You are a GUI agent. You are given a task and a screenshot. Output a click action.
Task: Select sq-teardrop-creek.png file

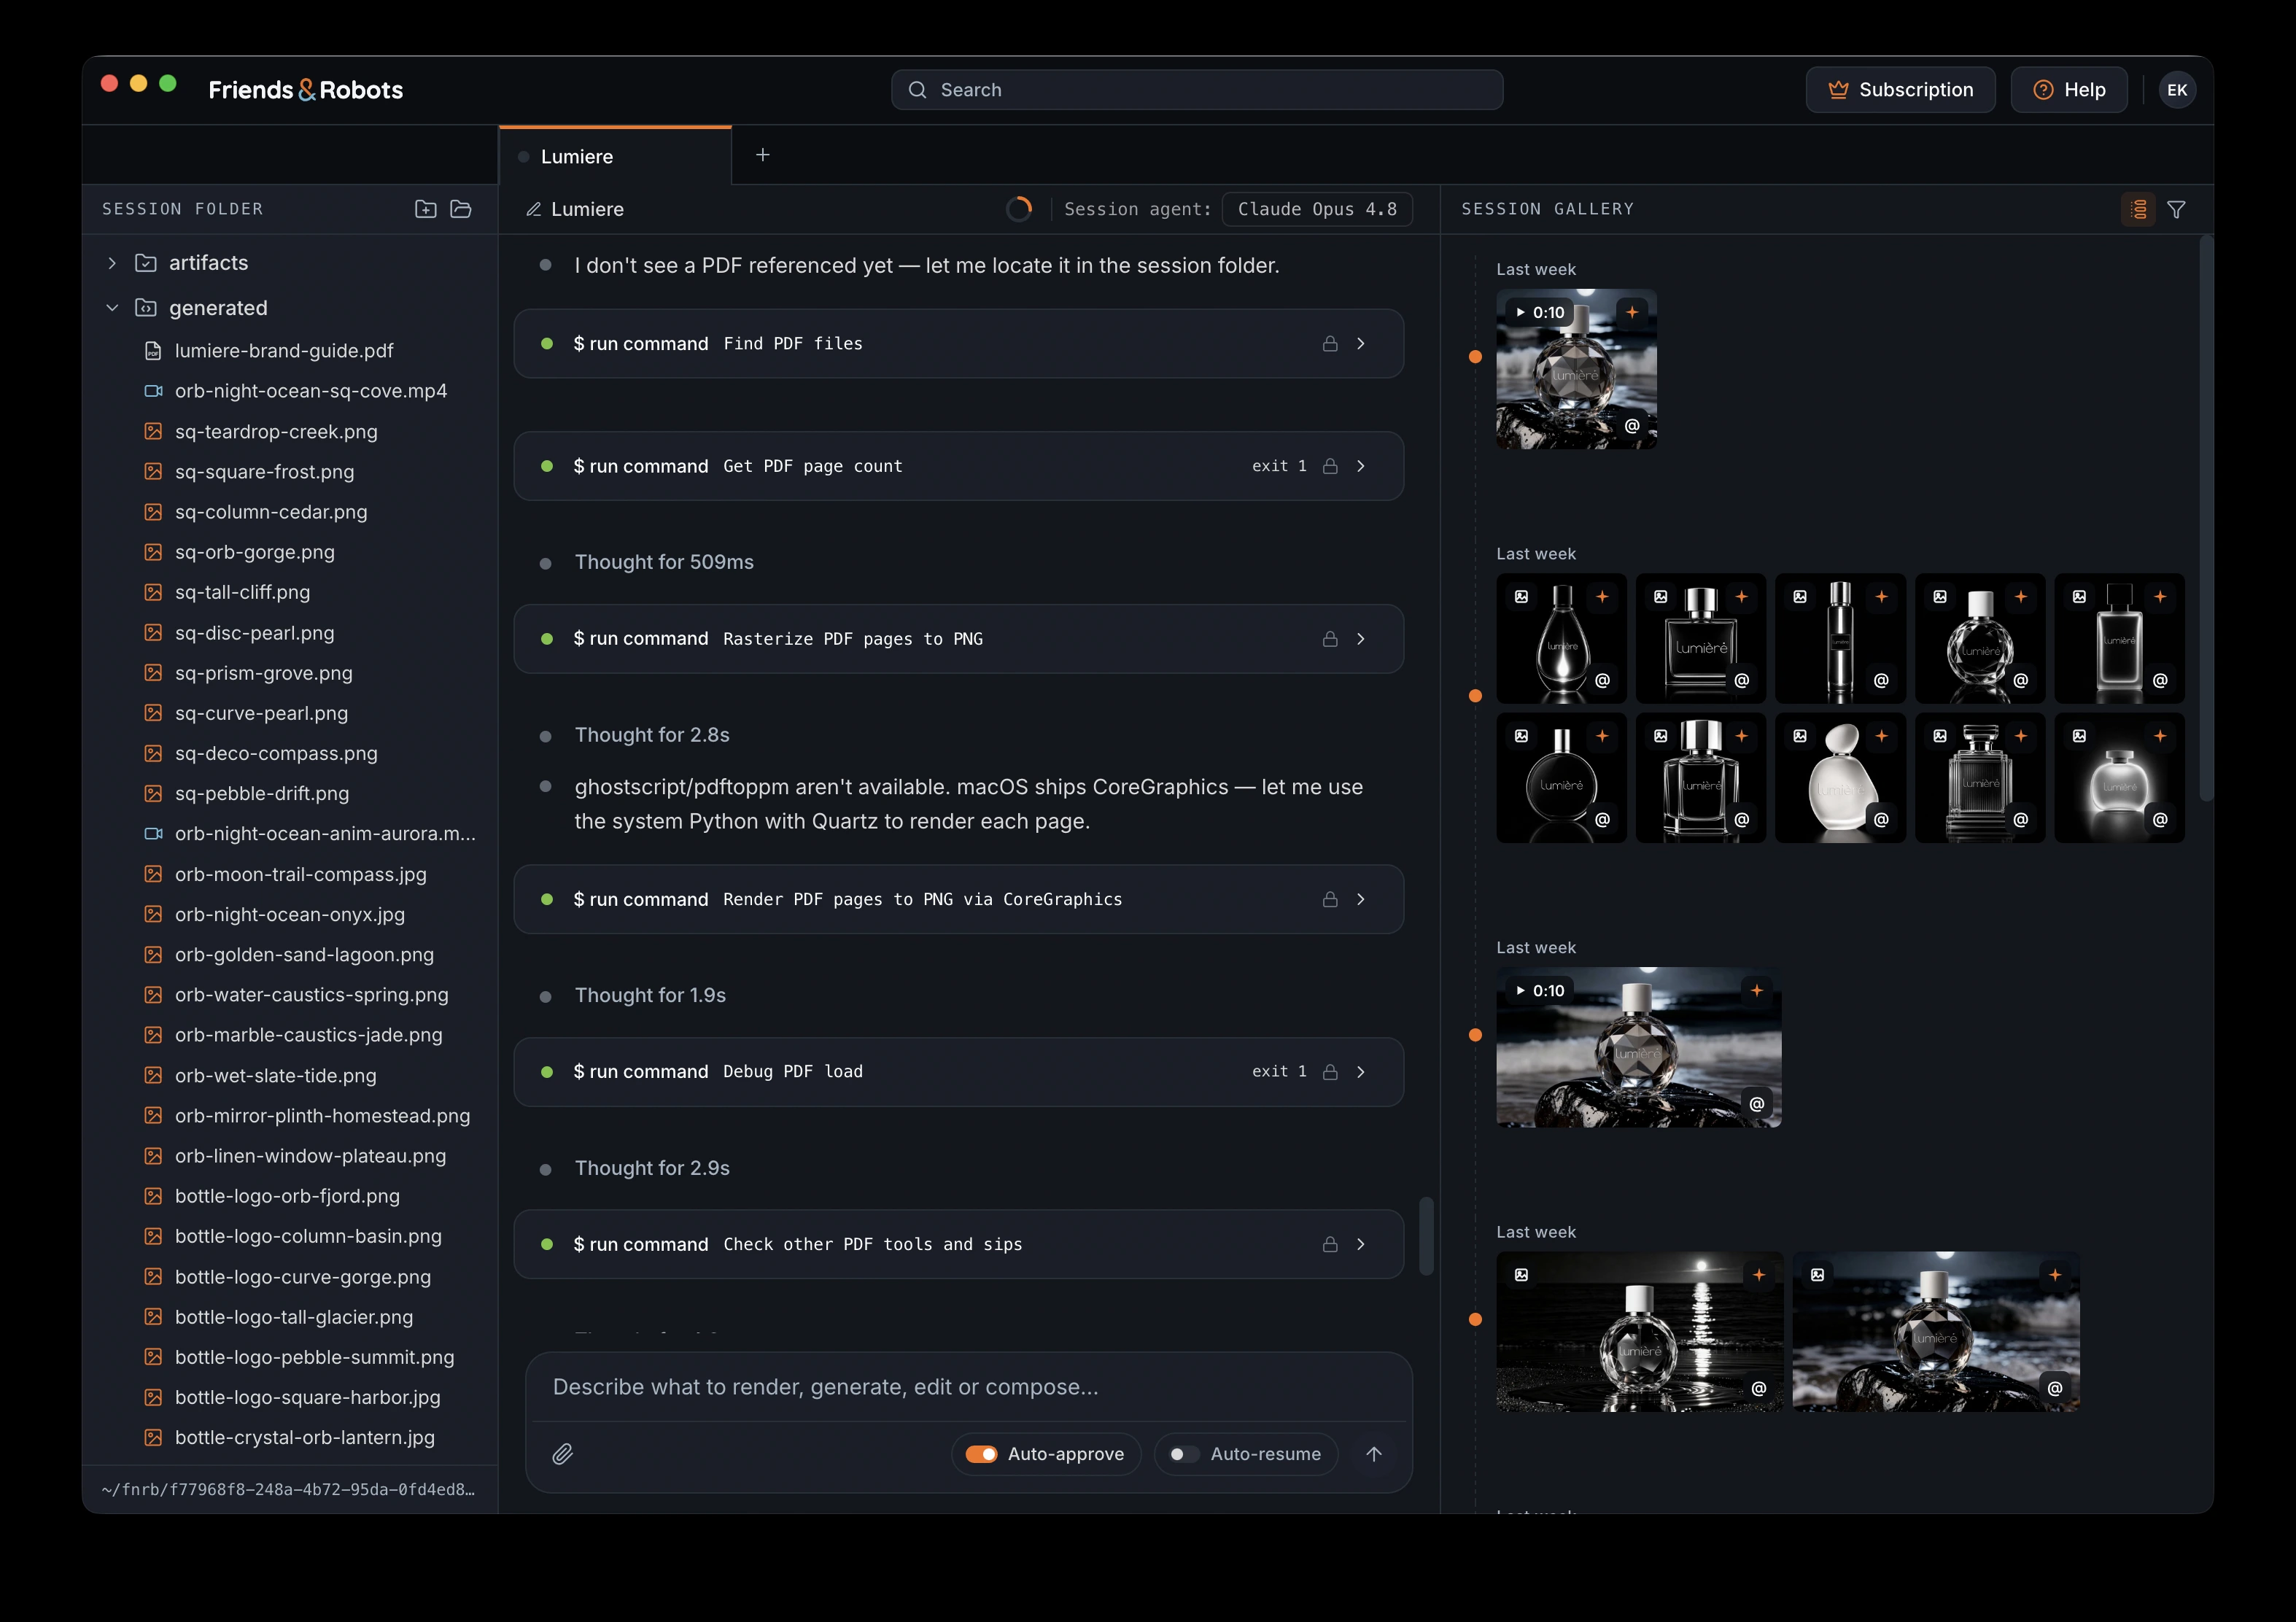[276, 432]
